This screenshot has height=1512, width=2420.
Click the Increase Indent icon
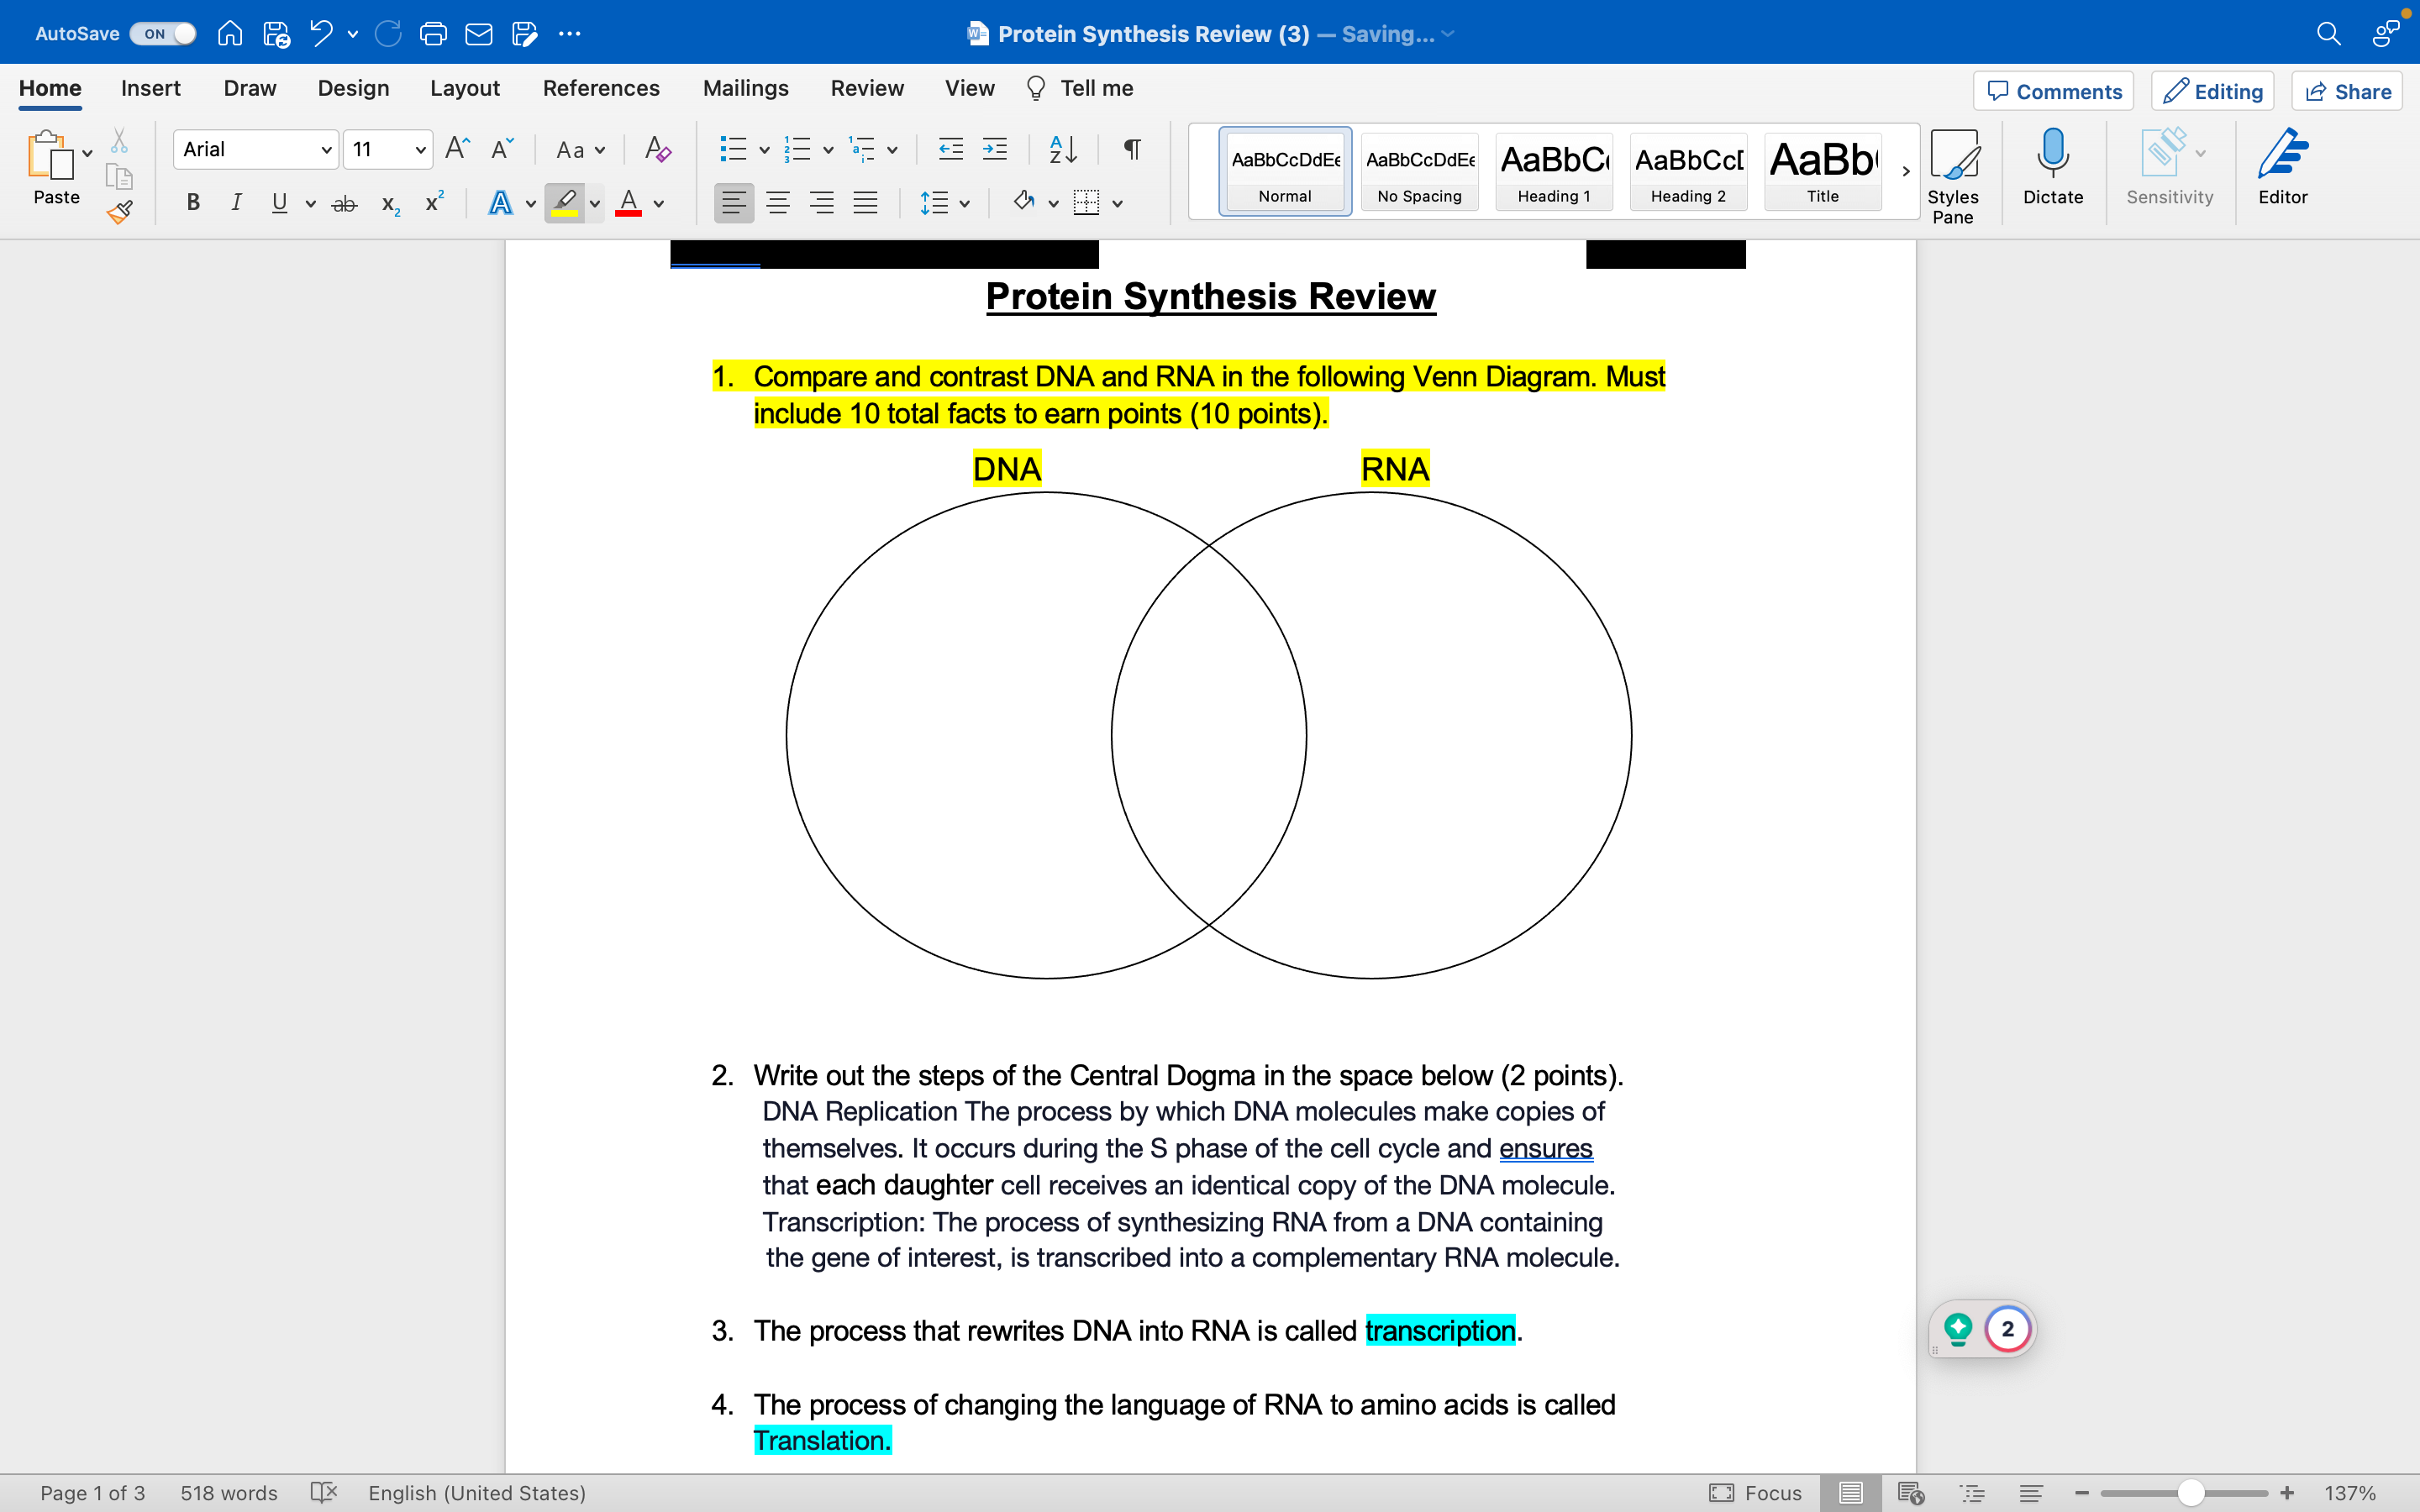coord(995,150)
